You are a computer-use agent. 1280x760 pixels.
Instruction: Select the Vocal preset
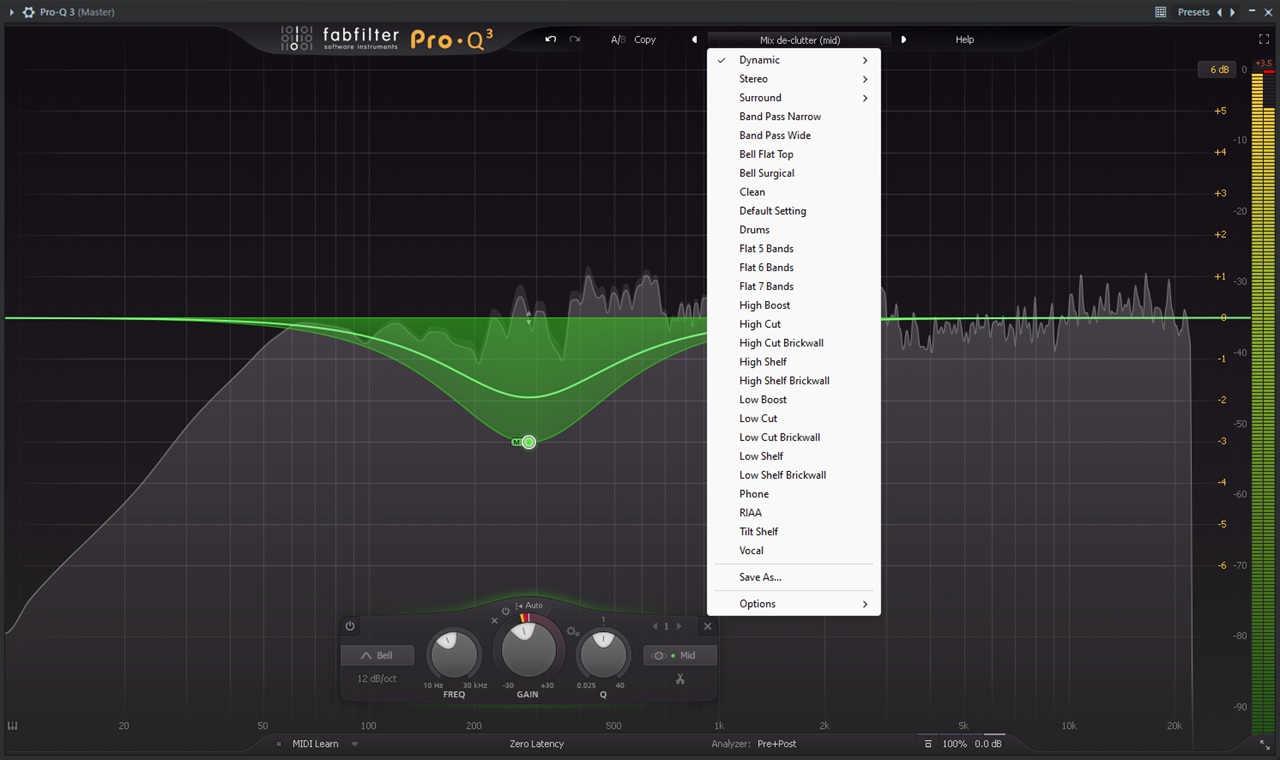click(x=751, y=551)
